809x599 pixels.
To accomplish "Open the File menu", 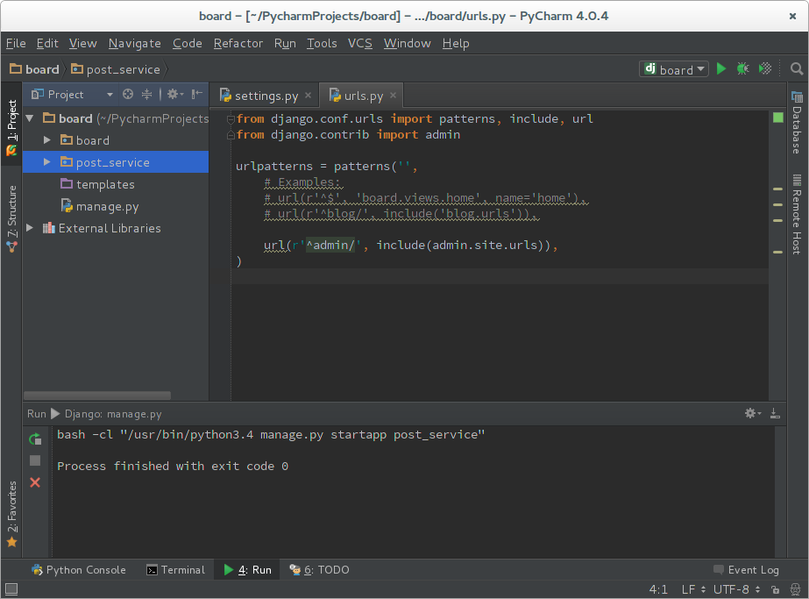I will [x=15, y=43].
